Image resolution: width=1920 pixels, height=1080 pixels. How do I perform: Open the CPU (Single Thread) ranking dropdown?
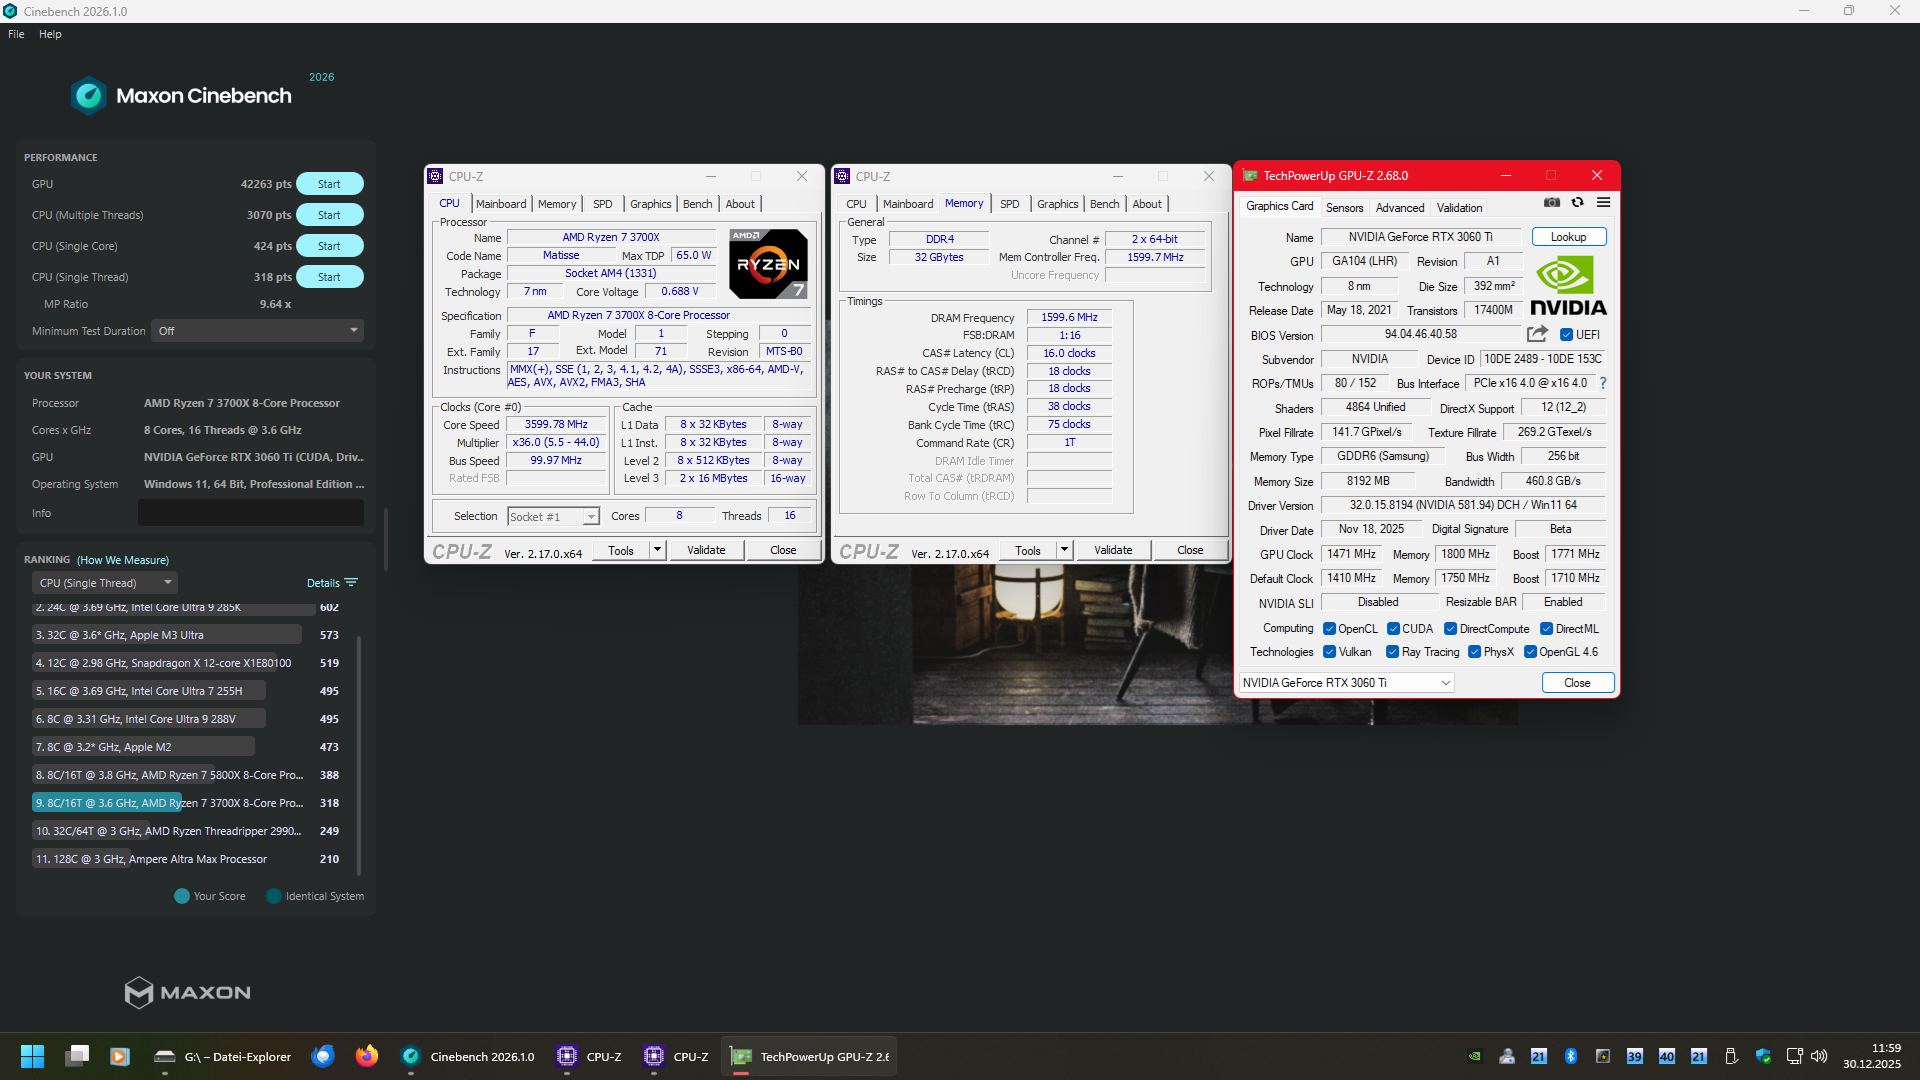(x=106, y=583)
